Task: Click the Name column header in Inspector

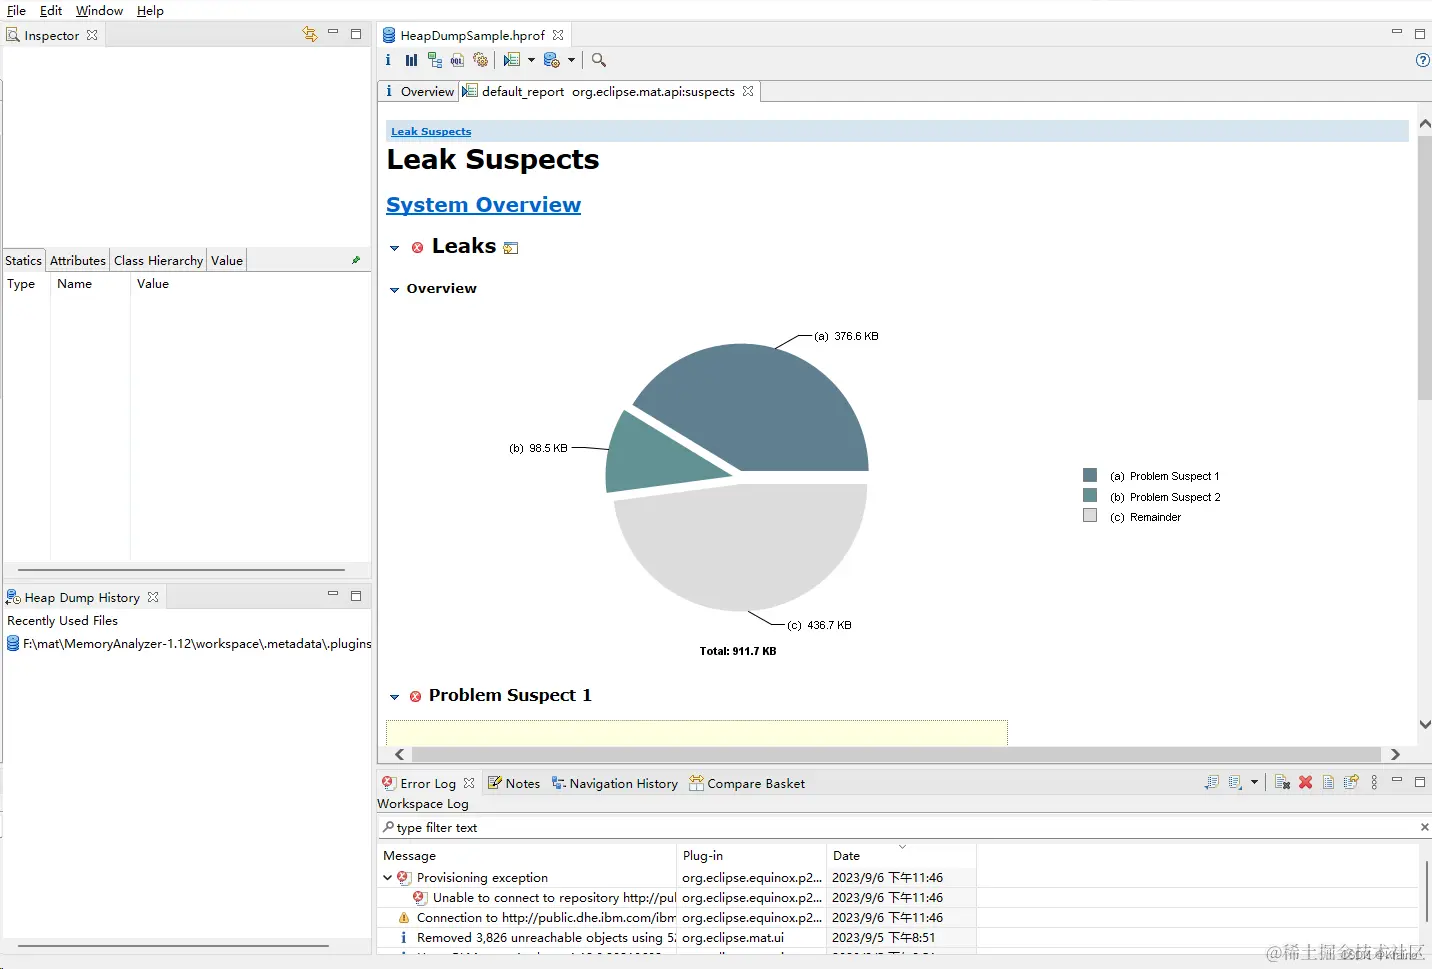Action: tap(90, 284)
